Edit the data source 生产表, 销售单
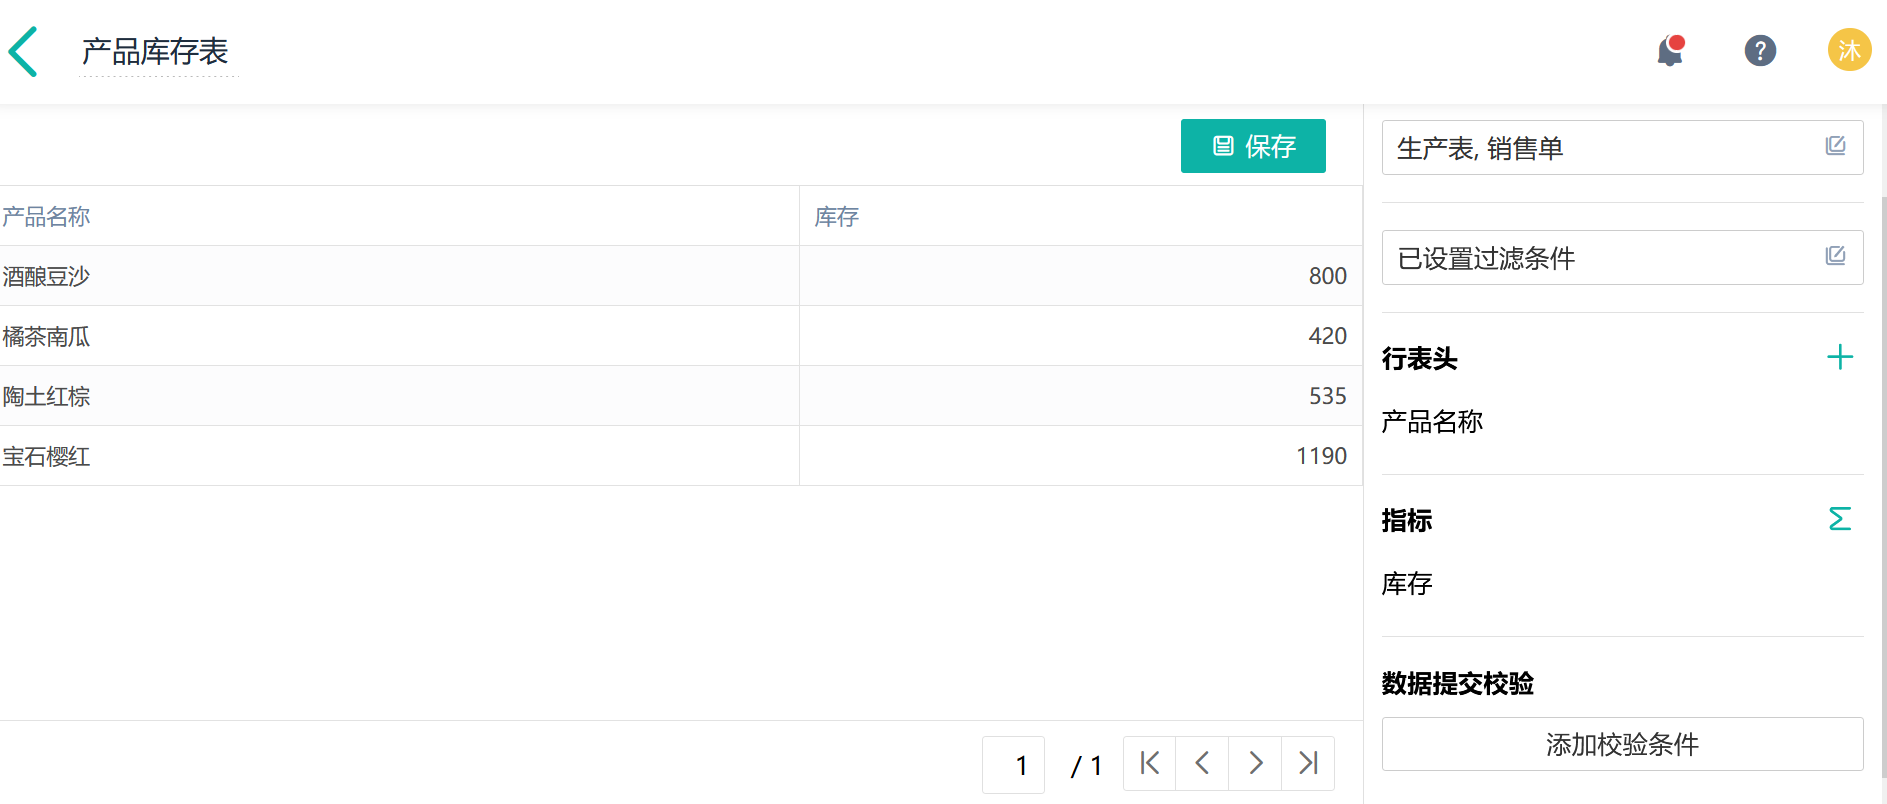This screenshot has height=804, width=1887. (1835, 146)
